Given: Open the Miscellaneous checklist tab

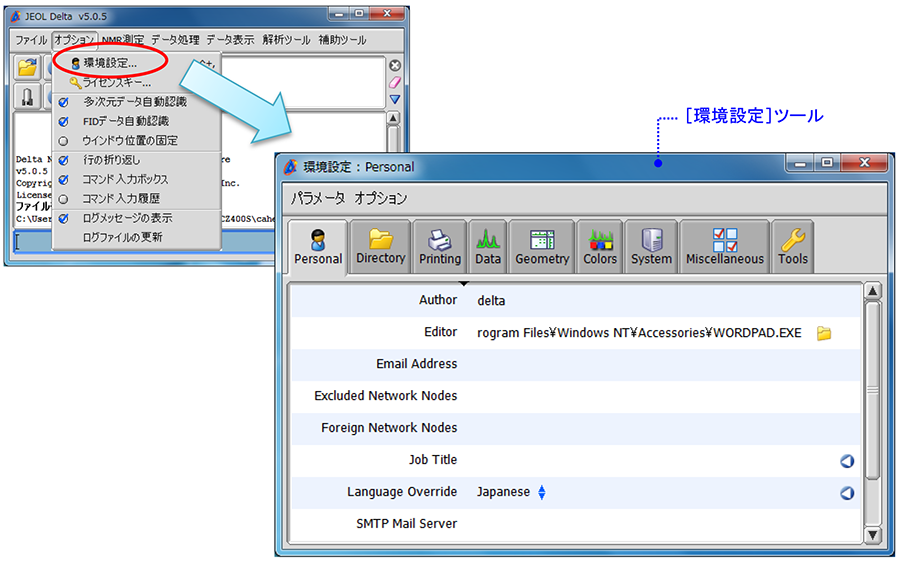Looking at the screenshot, I should (x=724, y=246).
